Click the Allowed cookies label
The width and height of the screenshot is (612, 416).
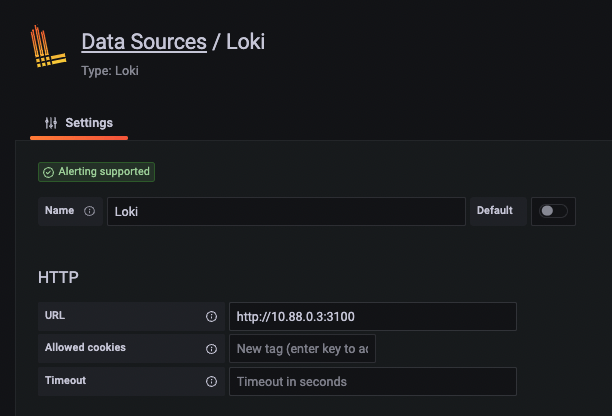85,348
